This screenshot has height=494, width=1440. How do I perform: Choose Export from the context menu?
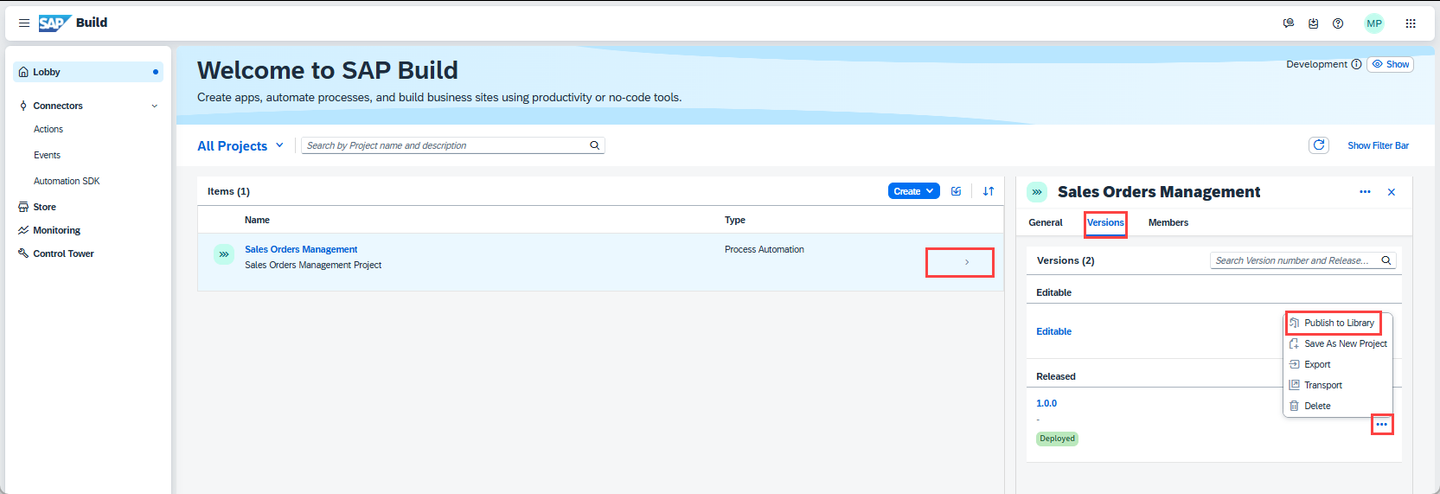[x=1338, y=364]
